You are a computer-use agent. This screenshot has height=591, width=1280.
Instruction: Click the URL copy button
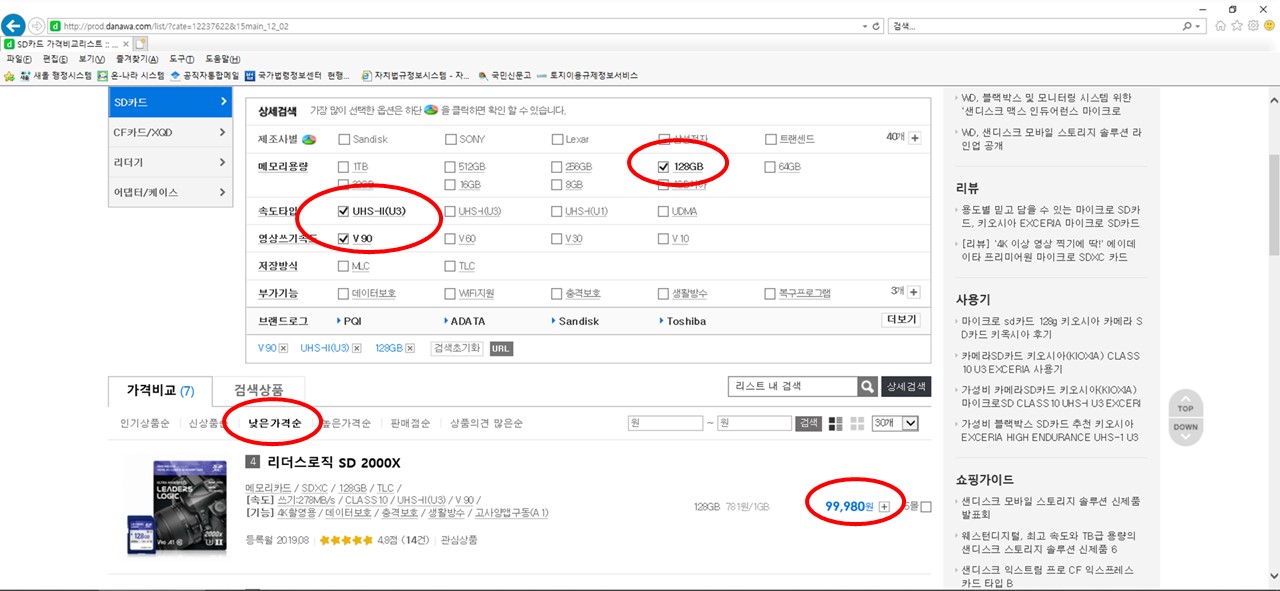coord(501,348)
